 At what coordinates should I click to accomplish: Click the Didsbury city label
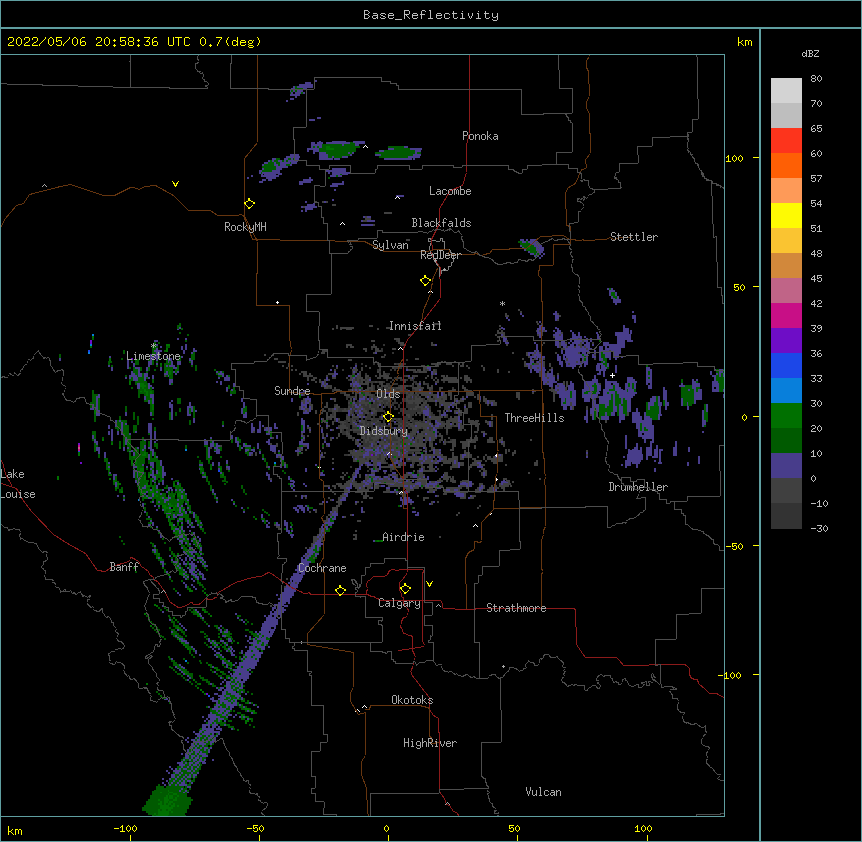coord(384,431)
